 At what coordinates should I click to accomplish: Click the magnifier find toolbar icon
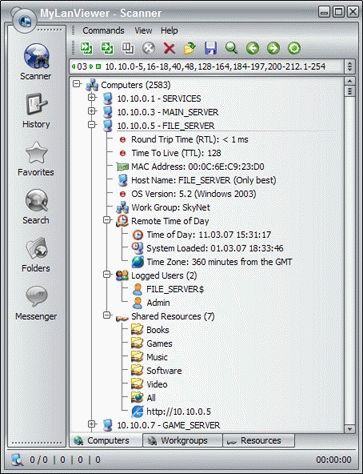pos(231,48)
